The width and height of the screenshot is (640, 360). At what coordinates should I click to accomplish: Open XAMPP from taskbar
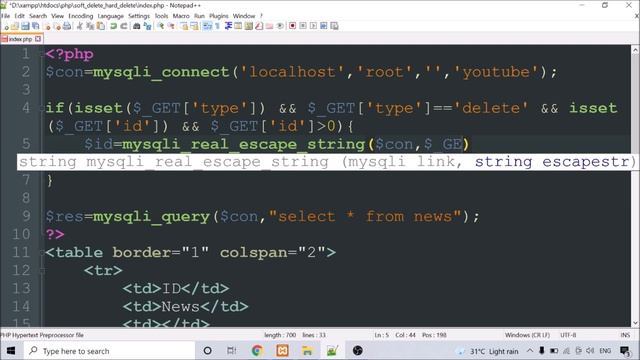coord(282,351)
